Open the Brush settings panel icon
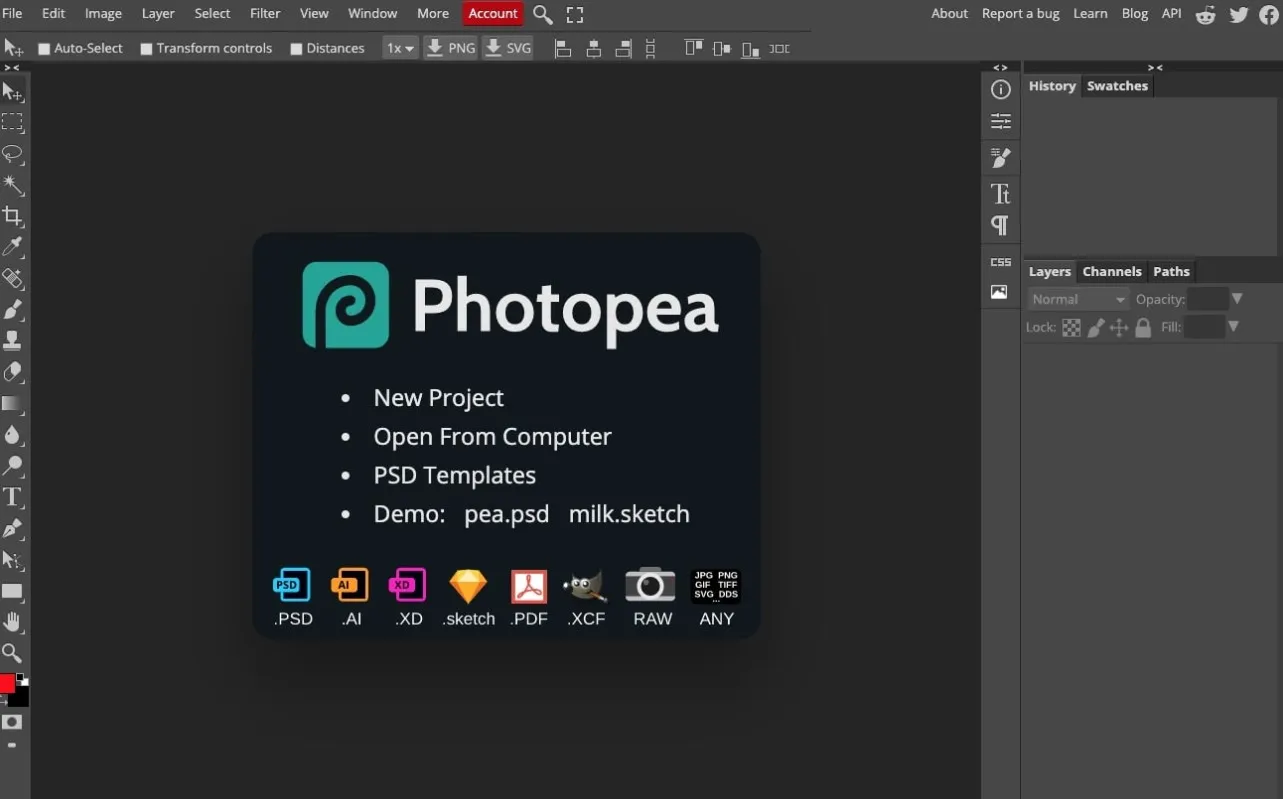 coord(1000,157)
